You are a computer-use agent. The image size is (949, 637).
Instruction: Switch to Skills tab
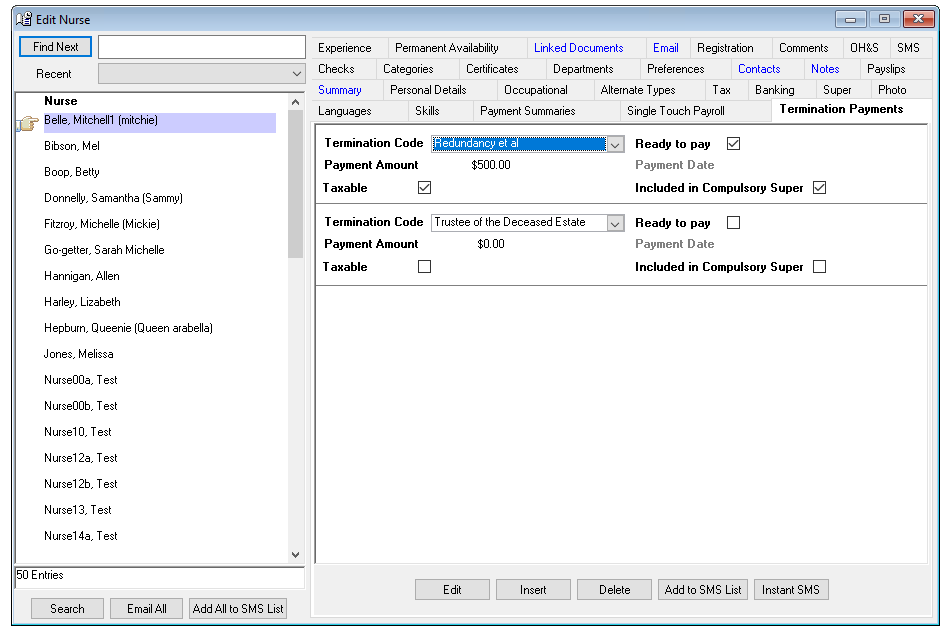(x=427, y=111)
